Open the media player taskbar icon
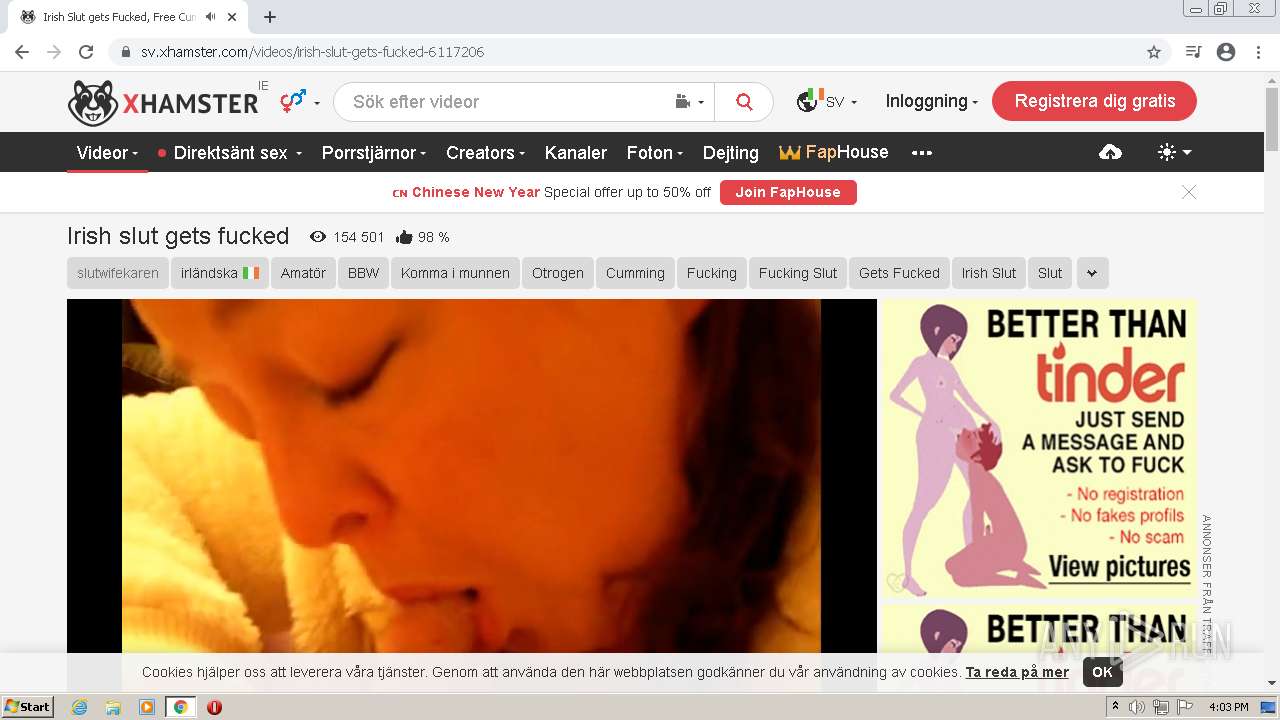The width and height of the screenshot is (1280, 720). [x=147, y=707]
